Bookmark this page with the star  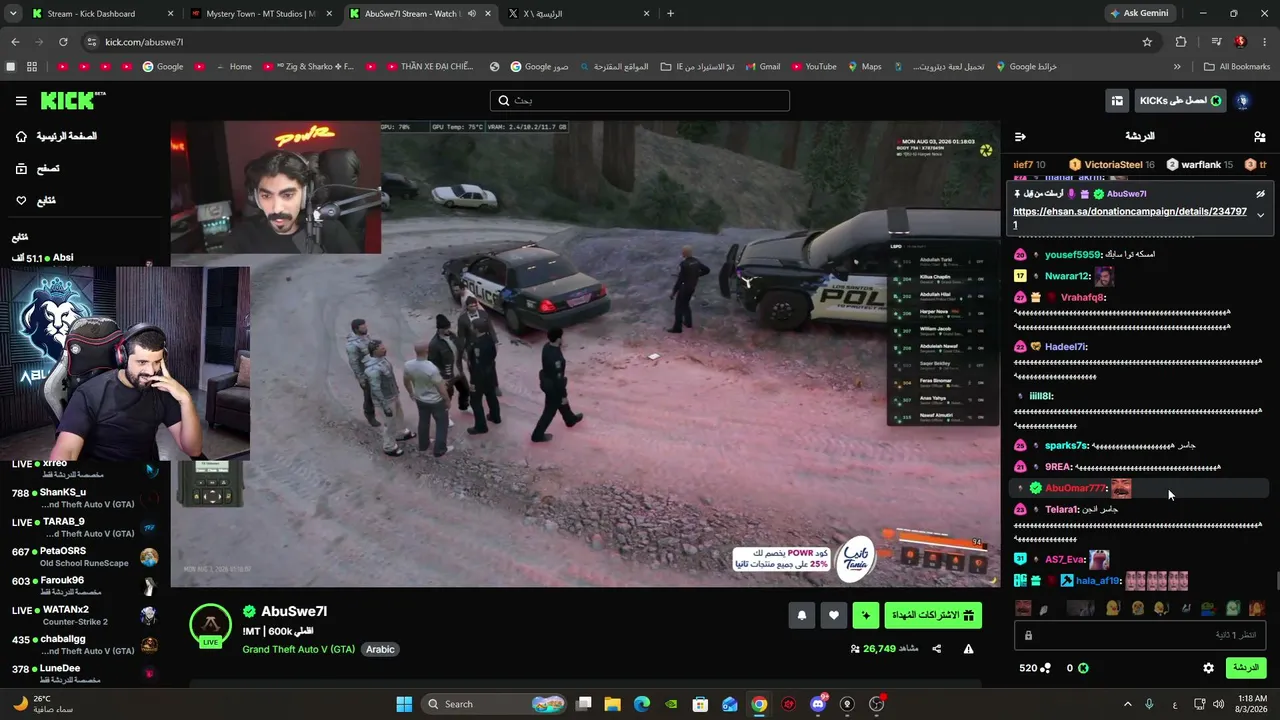click(1147, 42)
